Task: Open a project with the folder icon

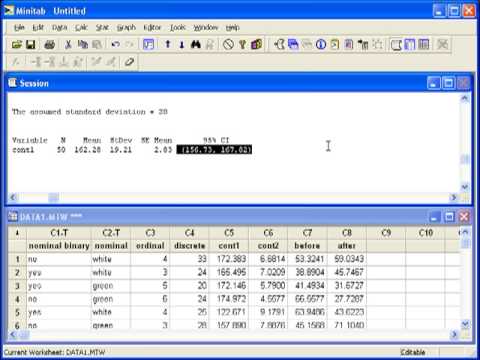Action: (x=17, y=44)
